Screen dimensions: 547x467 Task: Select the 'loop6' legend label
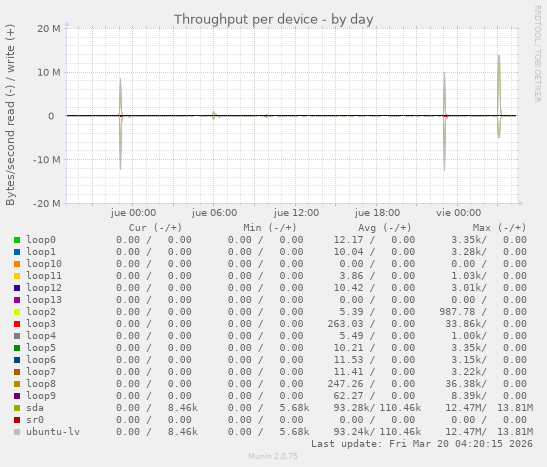pos(41,360)
